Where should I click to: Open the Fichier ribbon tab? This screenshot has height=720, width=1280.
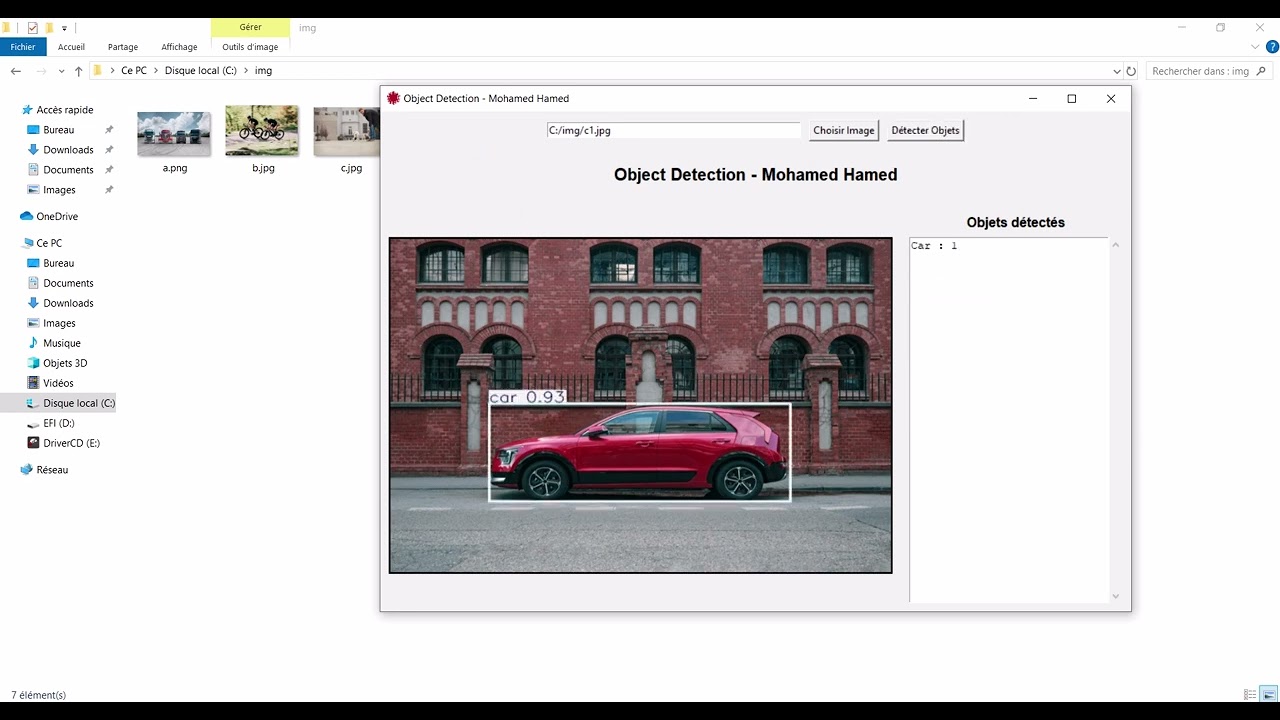click(23, 47)
